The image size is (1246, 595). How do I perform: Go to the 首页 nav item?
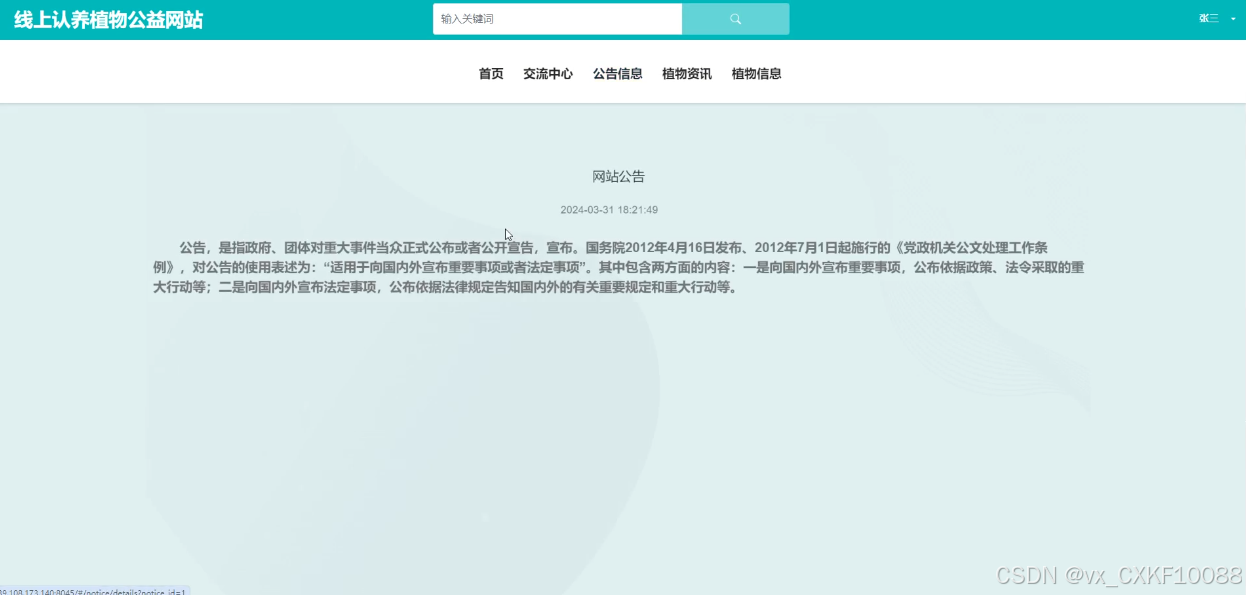pos(491,74)
